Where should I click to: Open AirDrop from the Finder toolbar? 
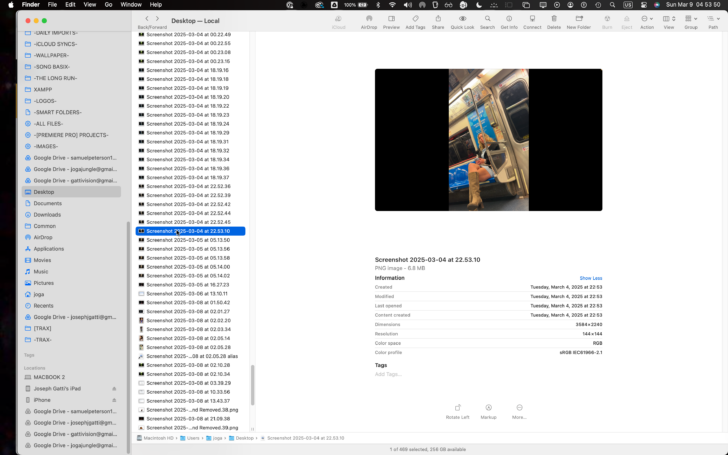pos(369,19)
